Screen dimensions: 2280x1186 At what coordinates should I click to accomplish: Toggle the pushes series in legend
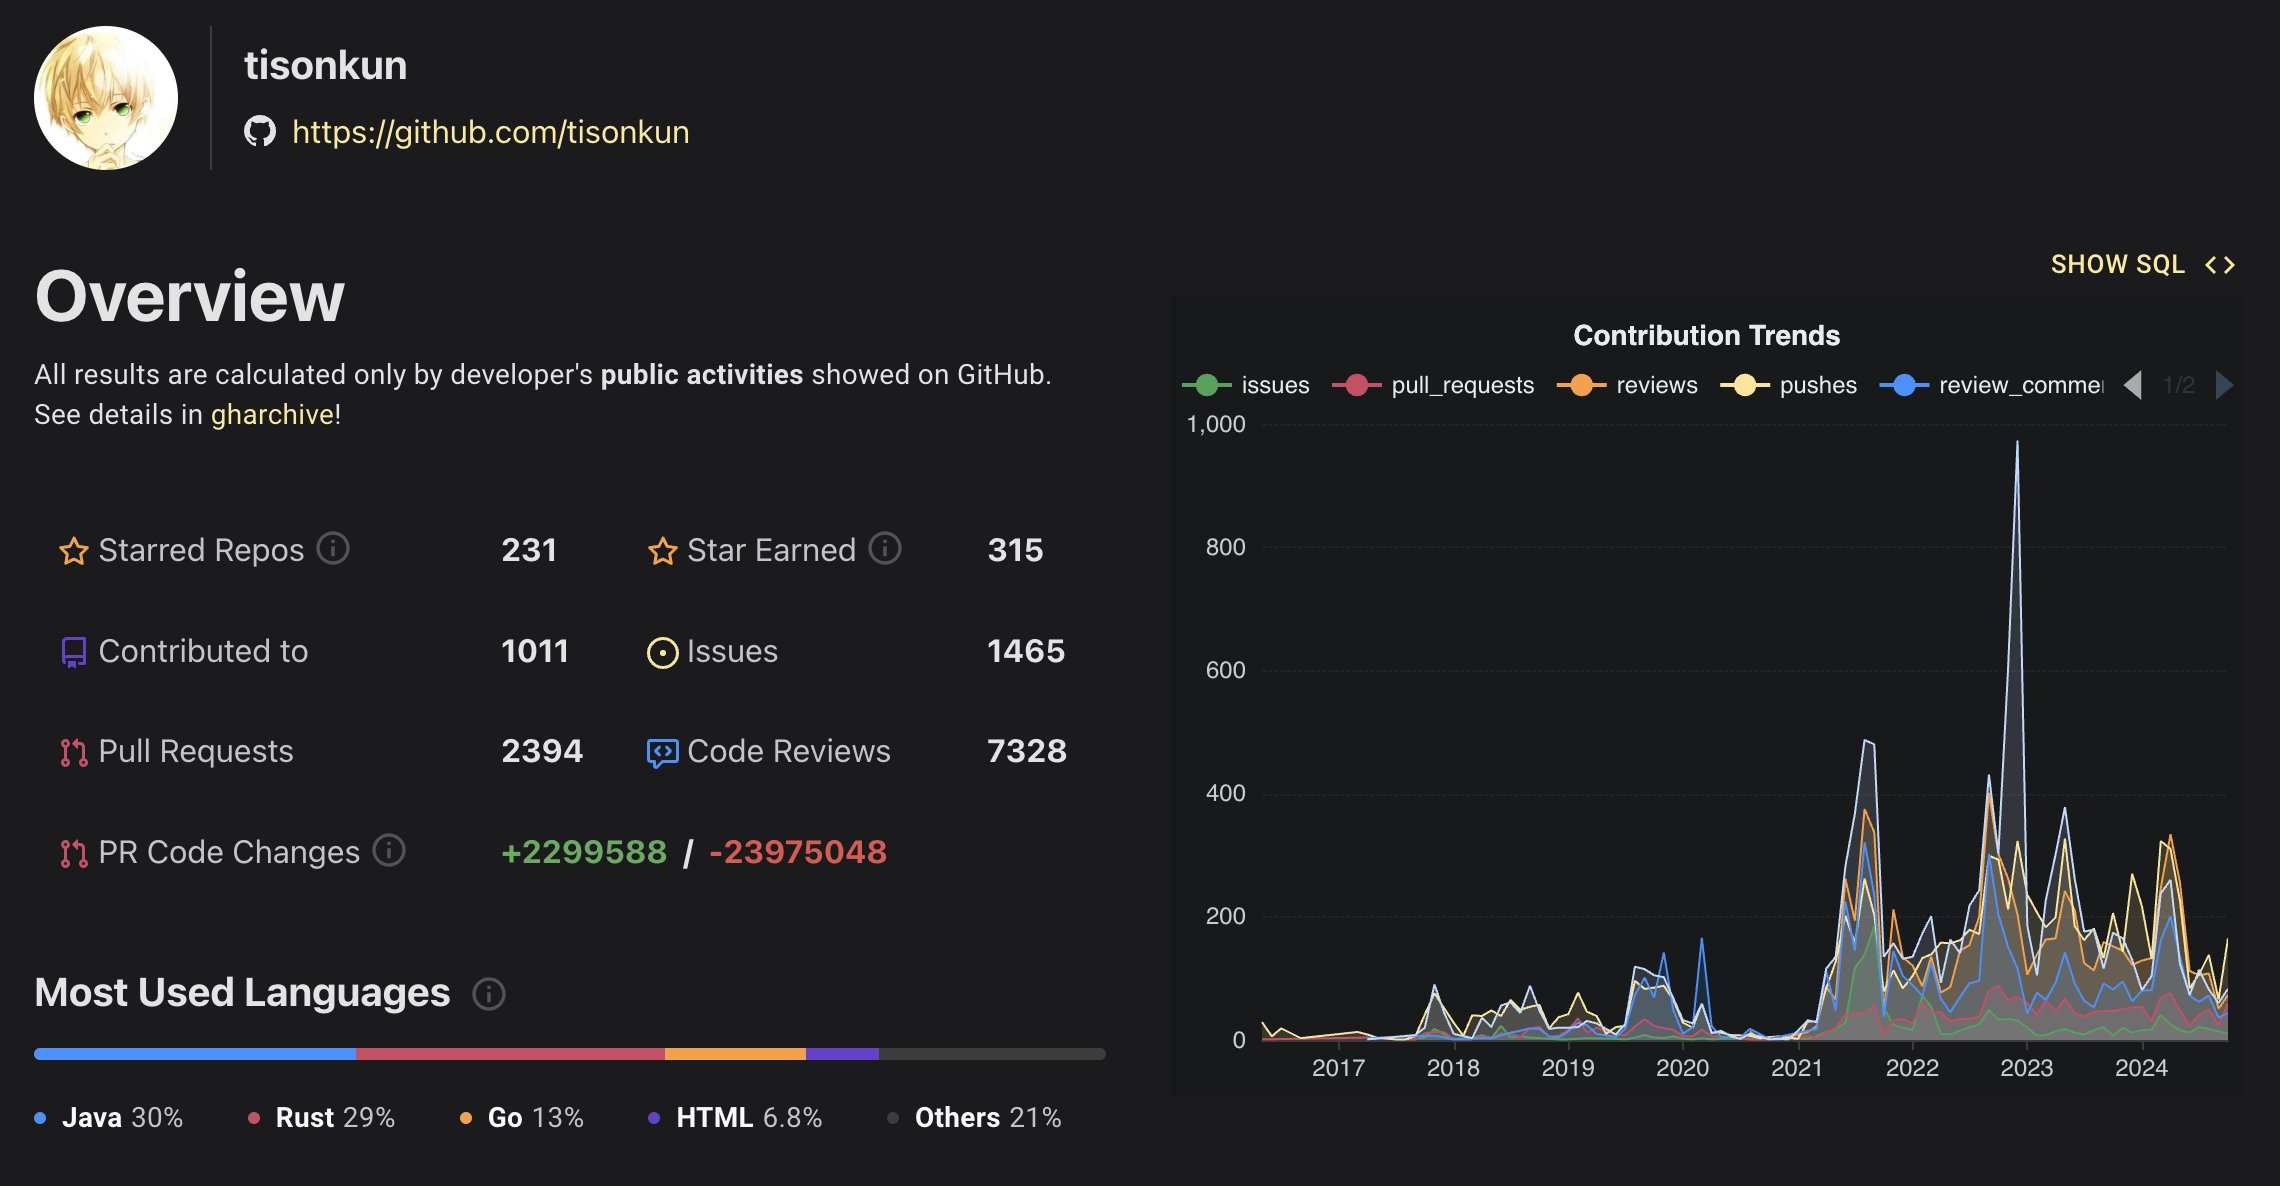(1788, 385)
